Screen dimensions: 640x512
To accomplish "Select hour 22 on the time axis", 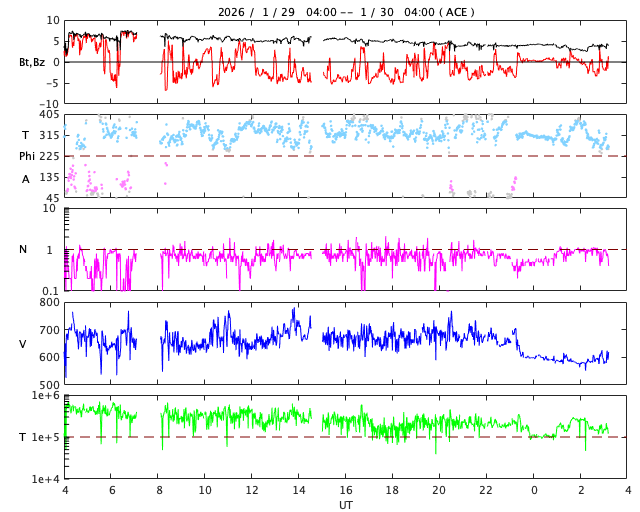I will [x=487, y=491].
